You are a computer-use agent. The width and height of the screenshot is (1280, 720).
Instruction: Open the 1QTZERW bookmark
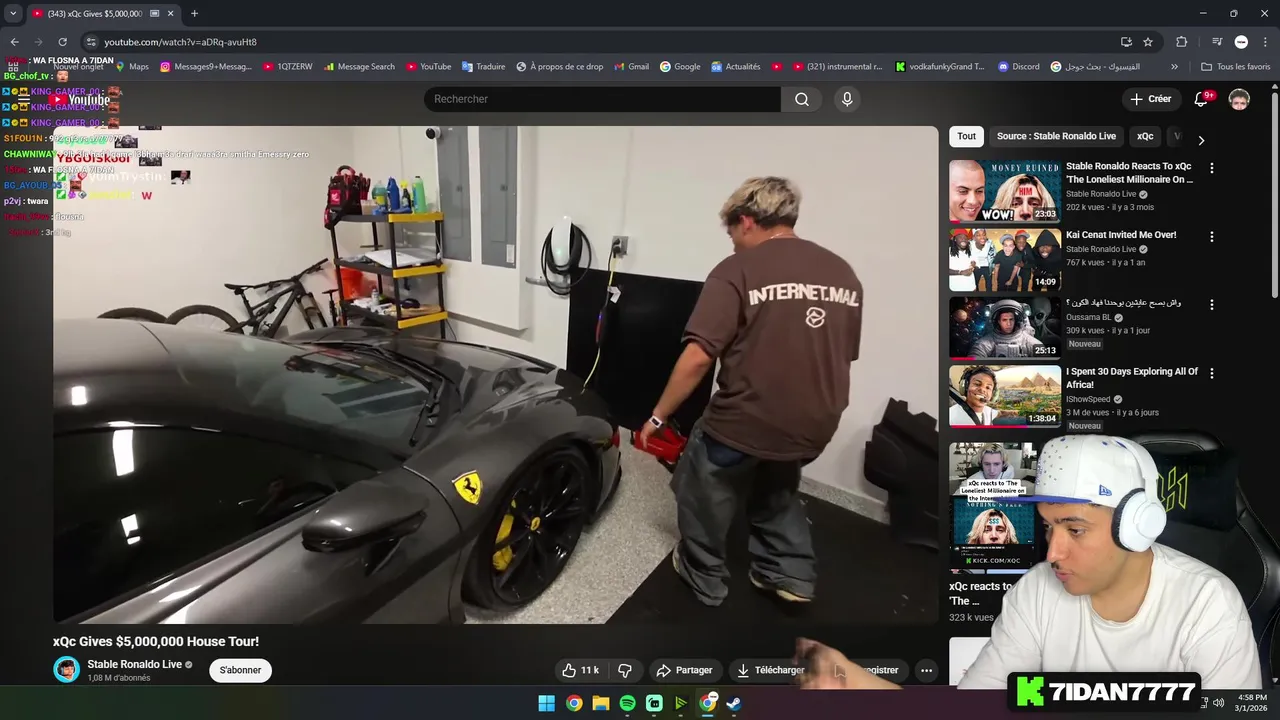click(288, 67)
